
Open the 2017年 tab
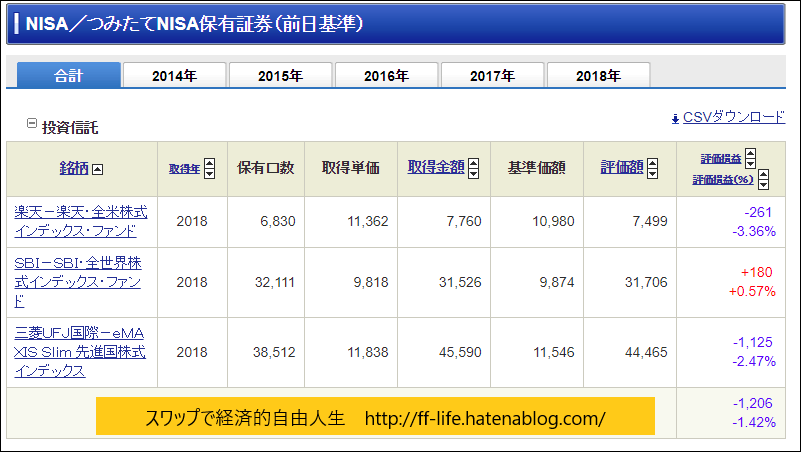492,76
